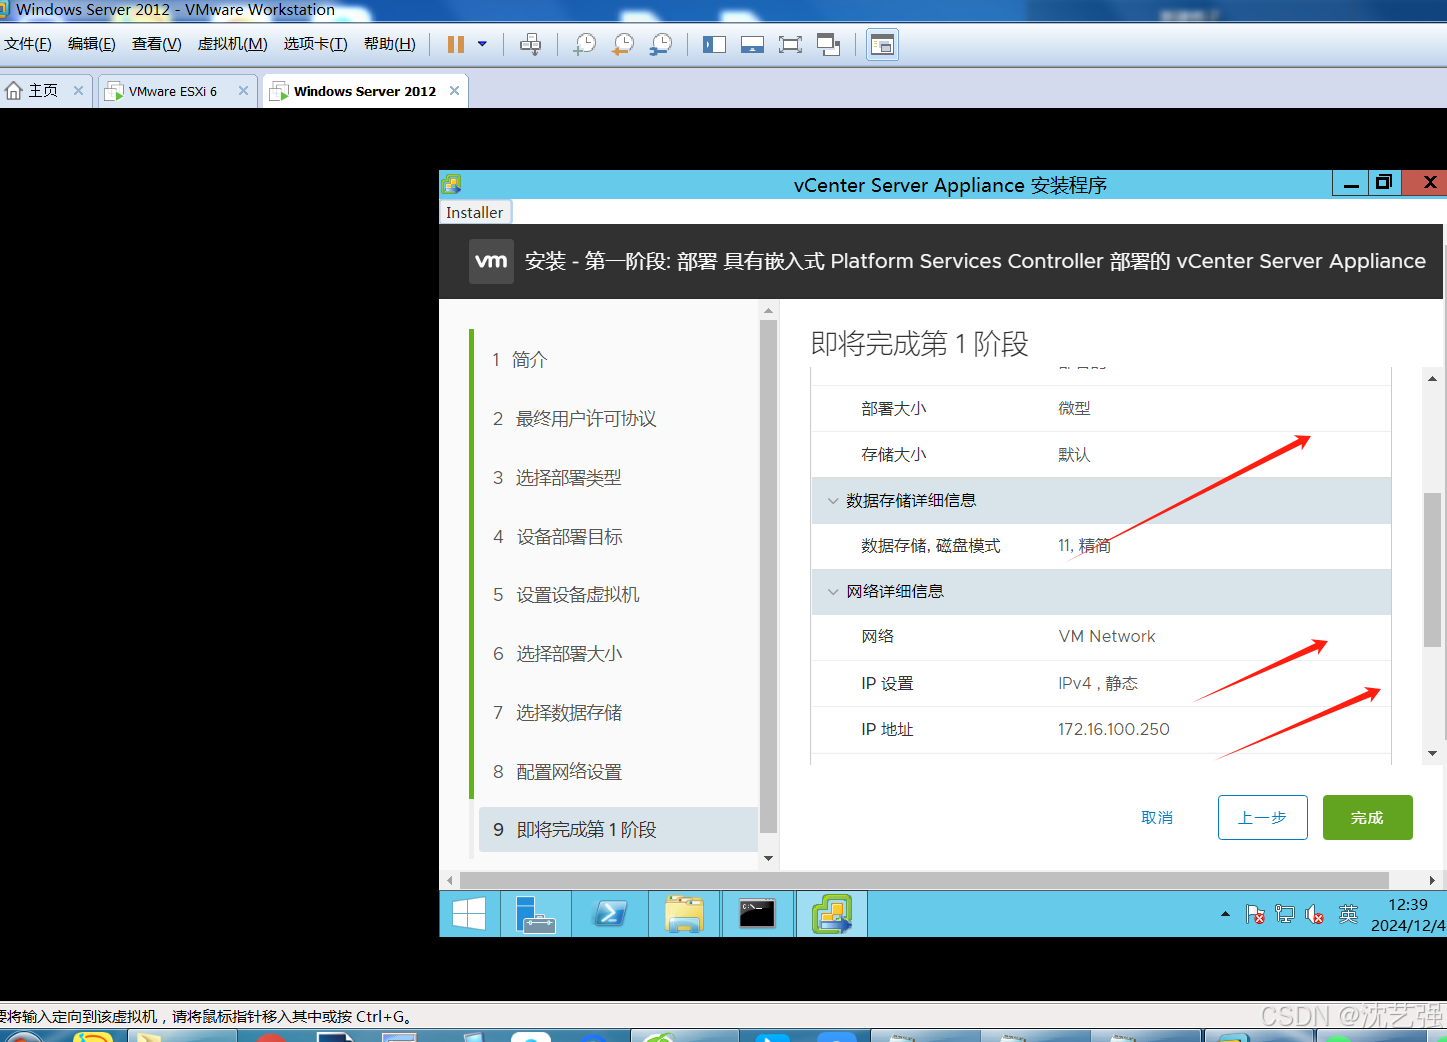
Task: Close the VMware ESXi 6 tab
Action: 243,90
